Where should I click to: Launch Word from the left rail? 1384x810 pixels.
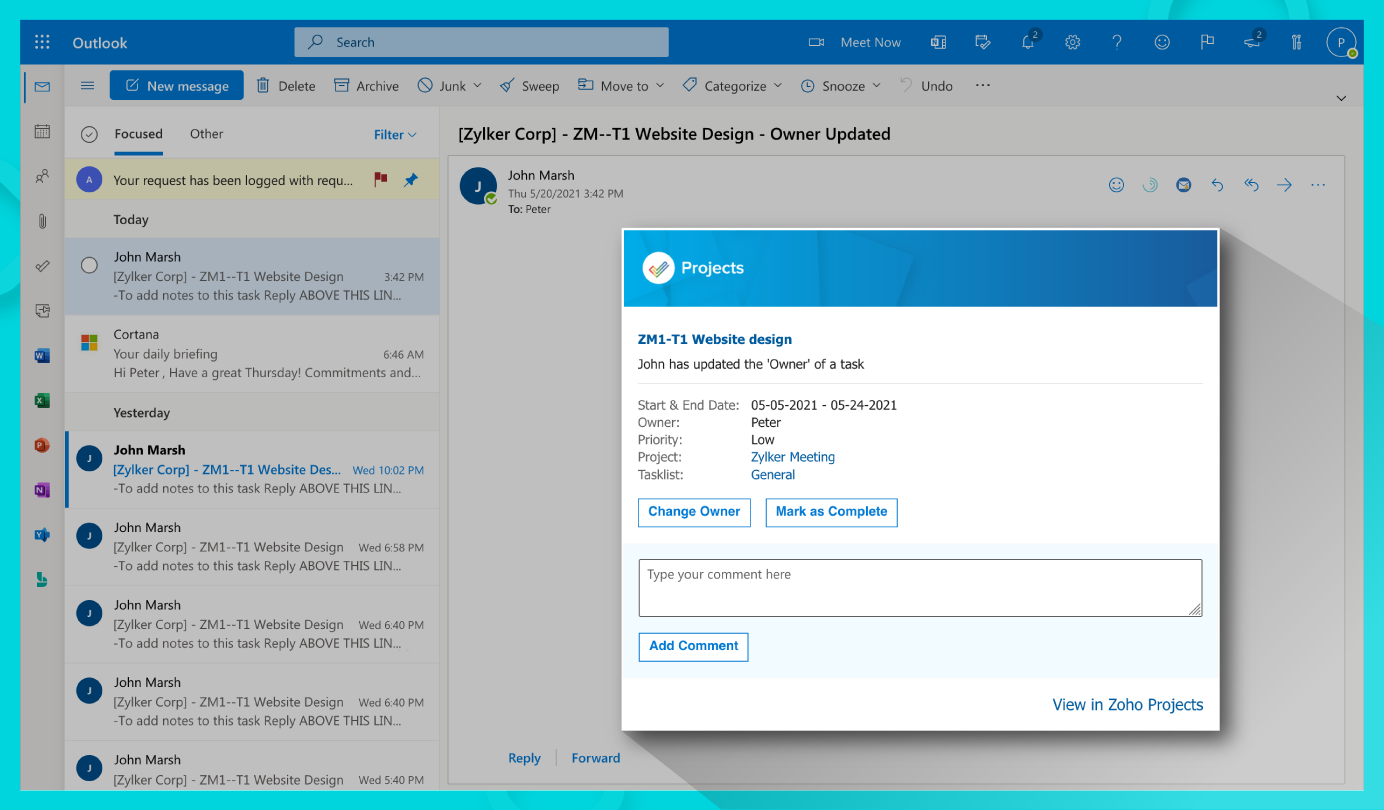pos(42,355)
